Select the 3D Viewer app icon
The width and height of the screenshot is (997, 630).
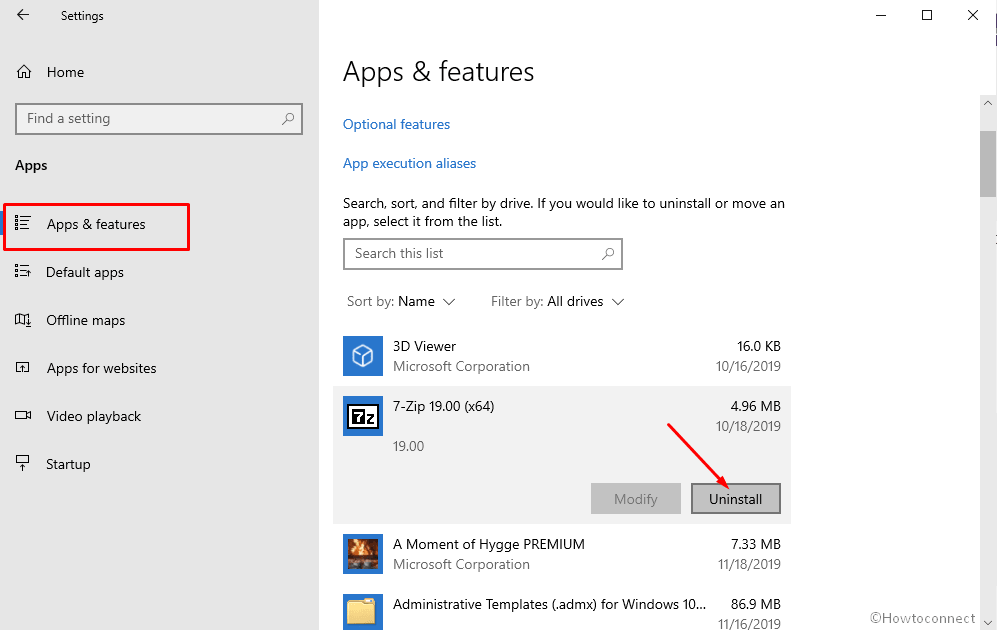point(363,356)
